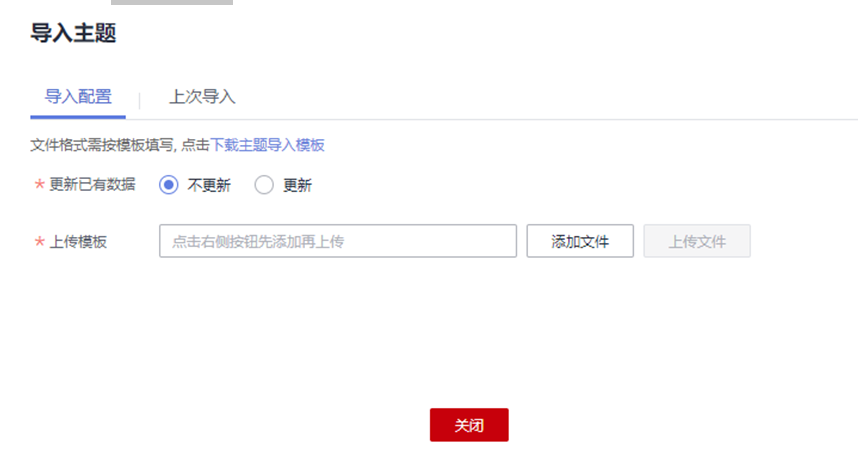This screenshot has width=858, height=473.
Task: Click red asterisk beside 上传模板
Action: point(39,241)
